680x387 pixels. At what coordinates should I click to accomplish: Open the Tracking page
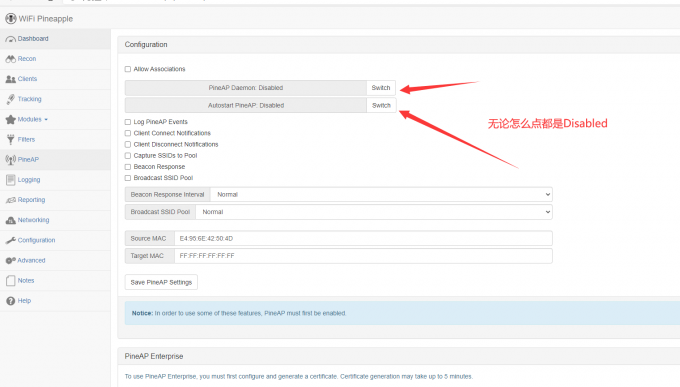pyautogui.click(x=29, y=99)
